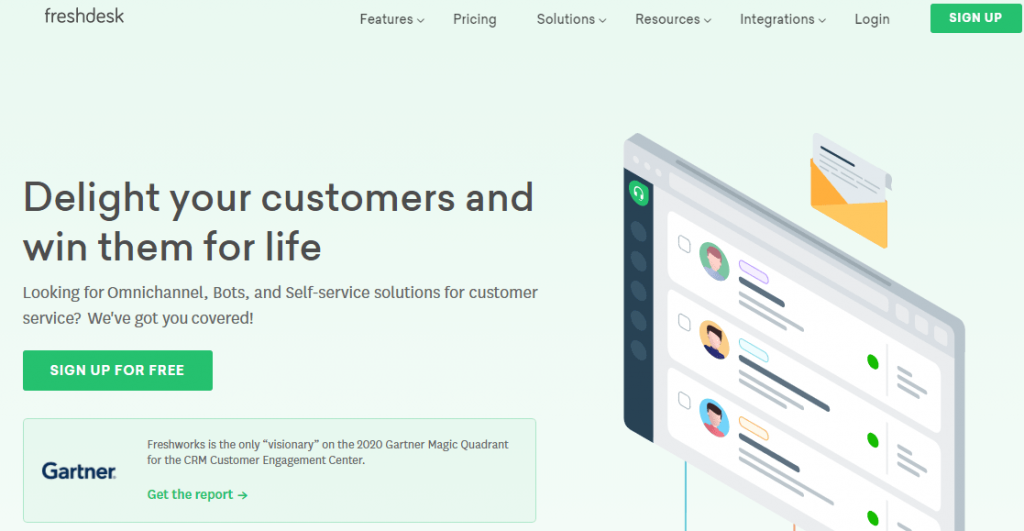1024x531 pixels.
Task: Expand the Features chevron arrow
Action: pyautogui.click(x=421, y=21)
